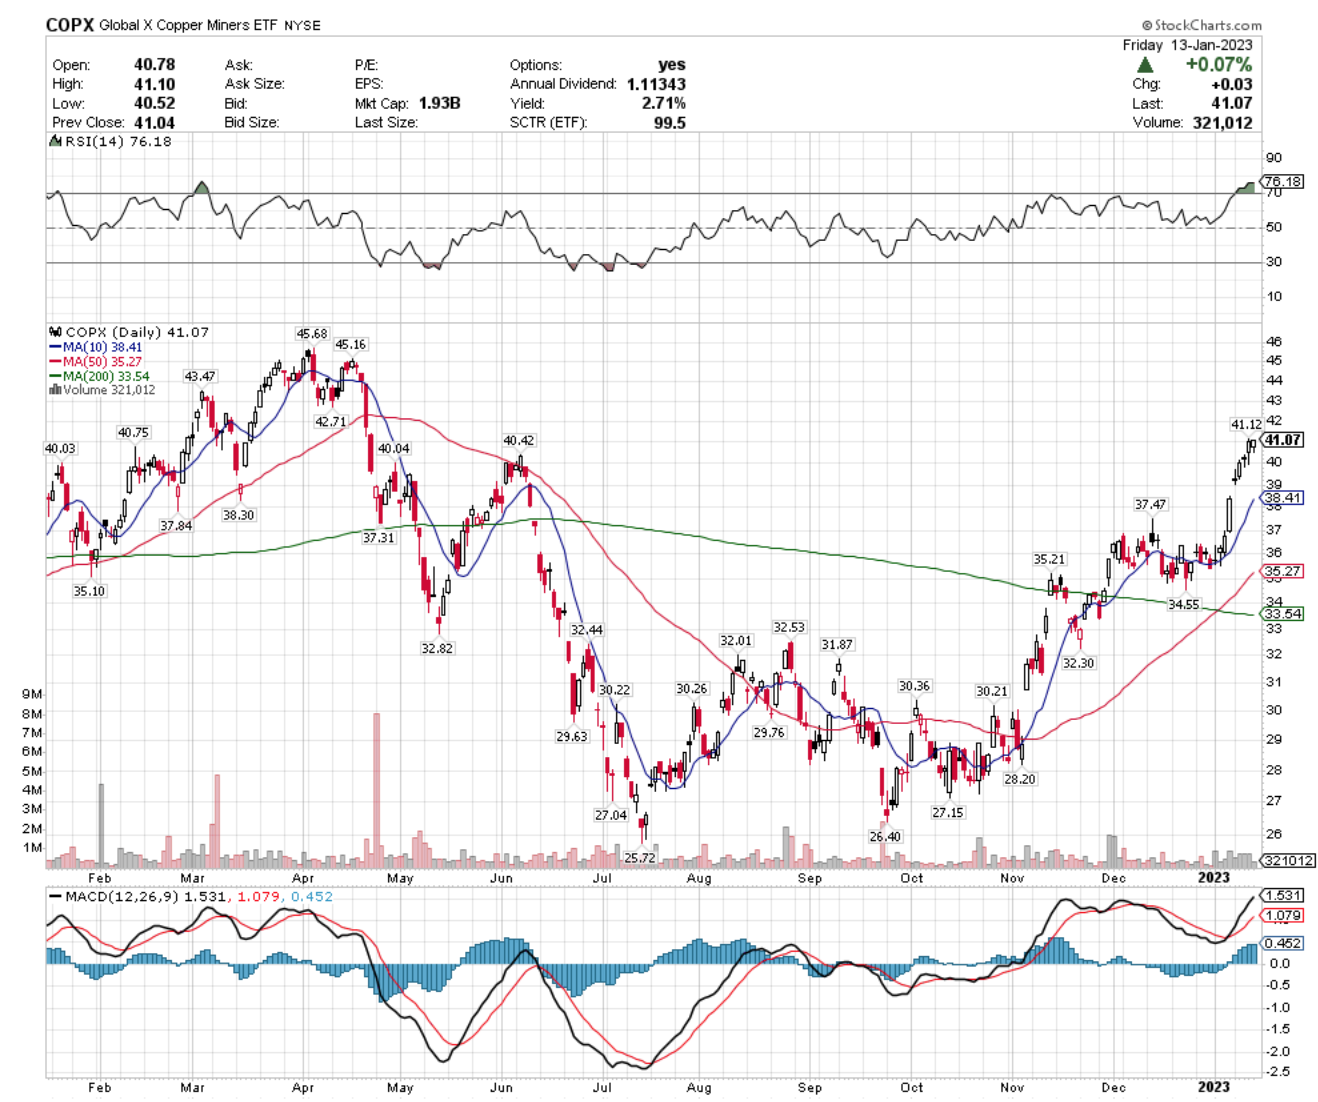The width and height of the screenshot is (1318, 1102).
Task: Click the Annual Dividend value 1.11343
Action: 656,84
